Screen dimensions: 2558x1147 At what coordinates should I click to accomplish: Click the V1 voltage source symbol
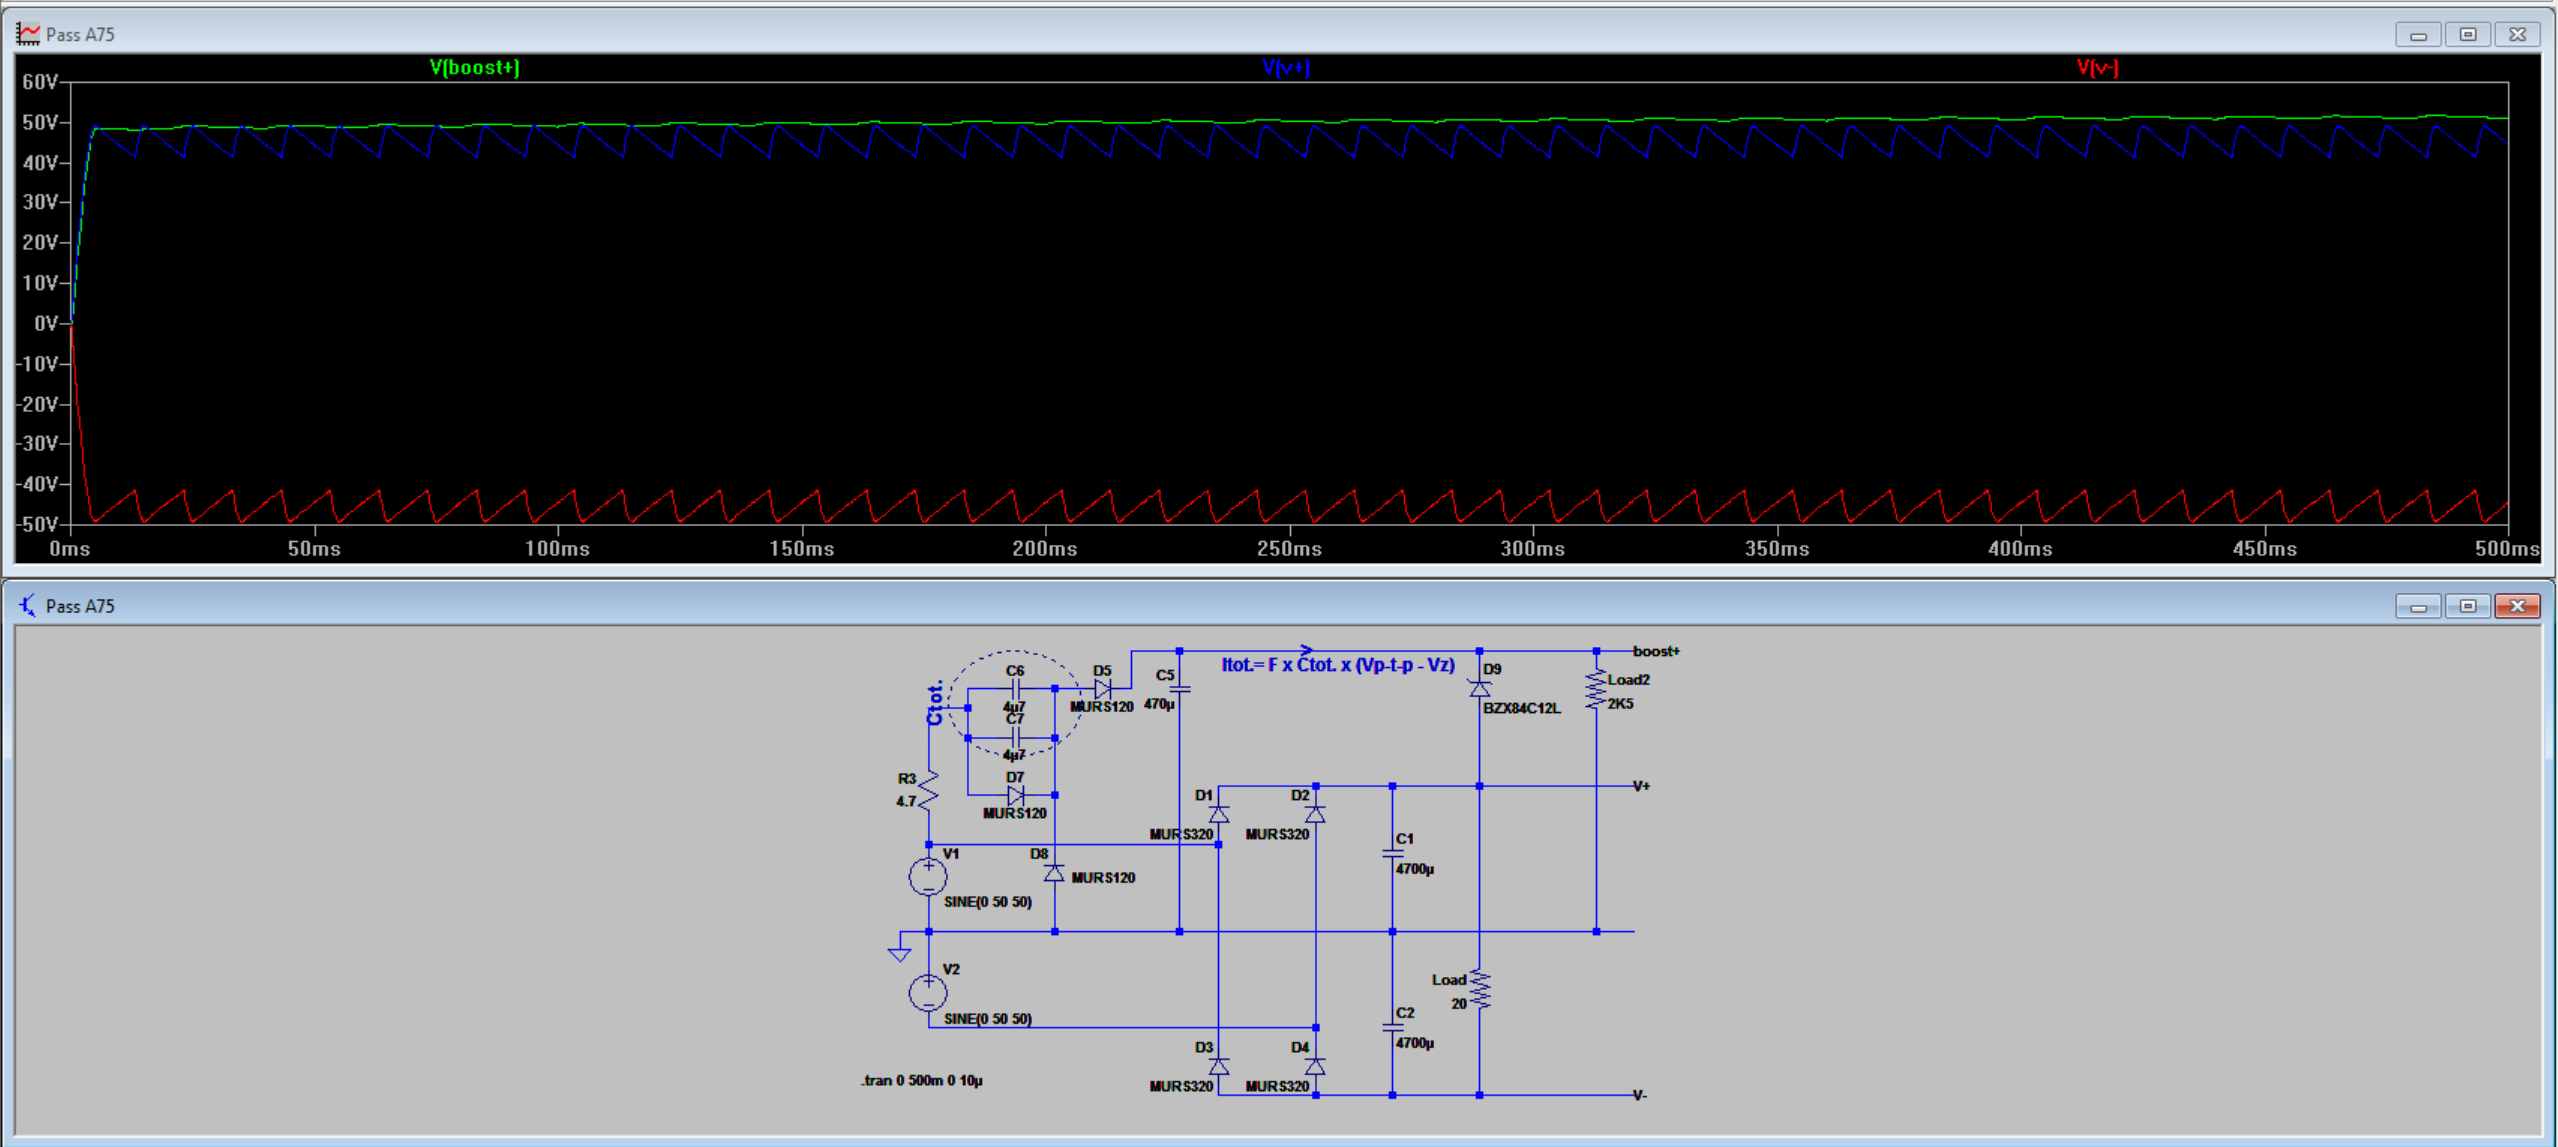point(928,876)
